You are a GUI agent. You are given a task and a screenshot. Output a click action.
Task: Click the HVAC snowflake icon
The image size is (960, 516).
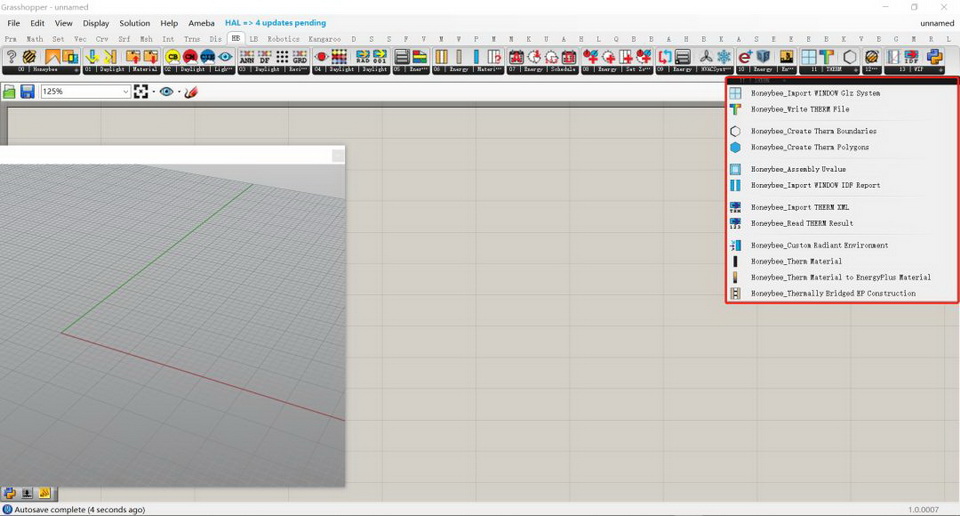(x=724, y=57)
